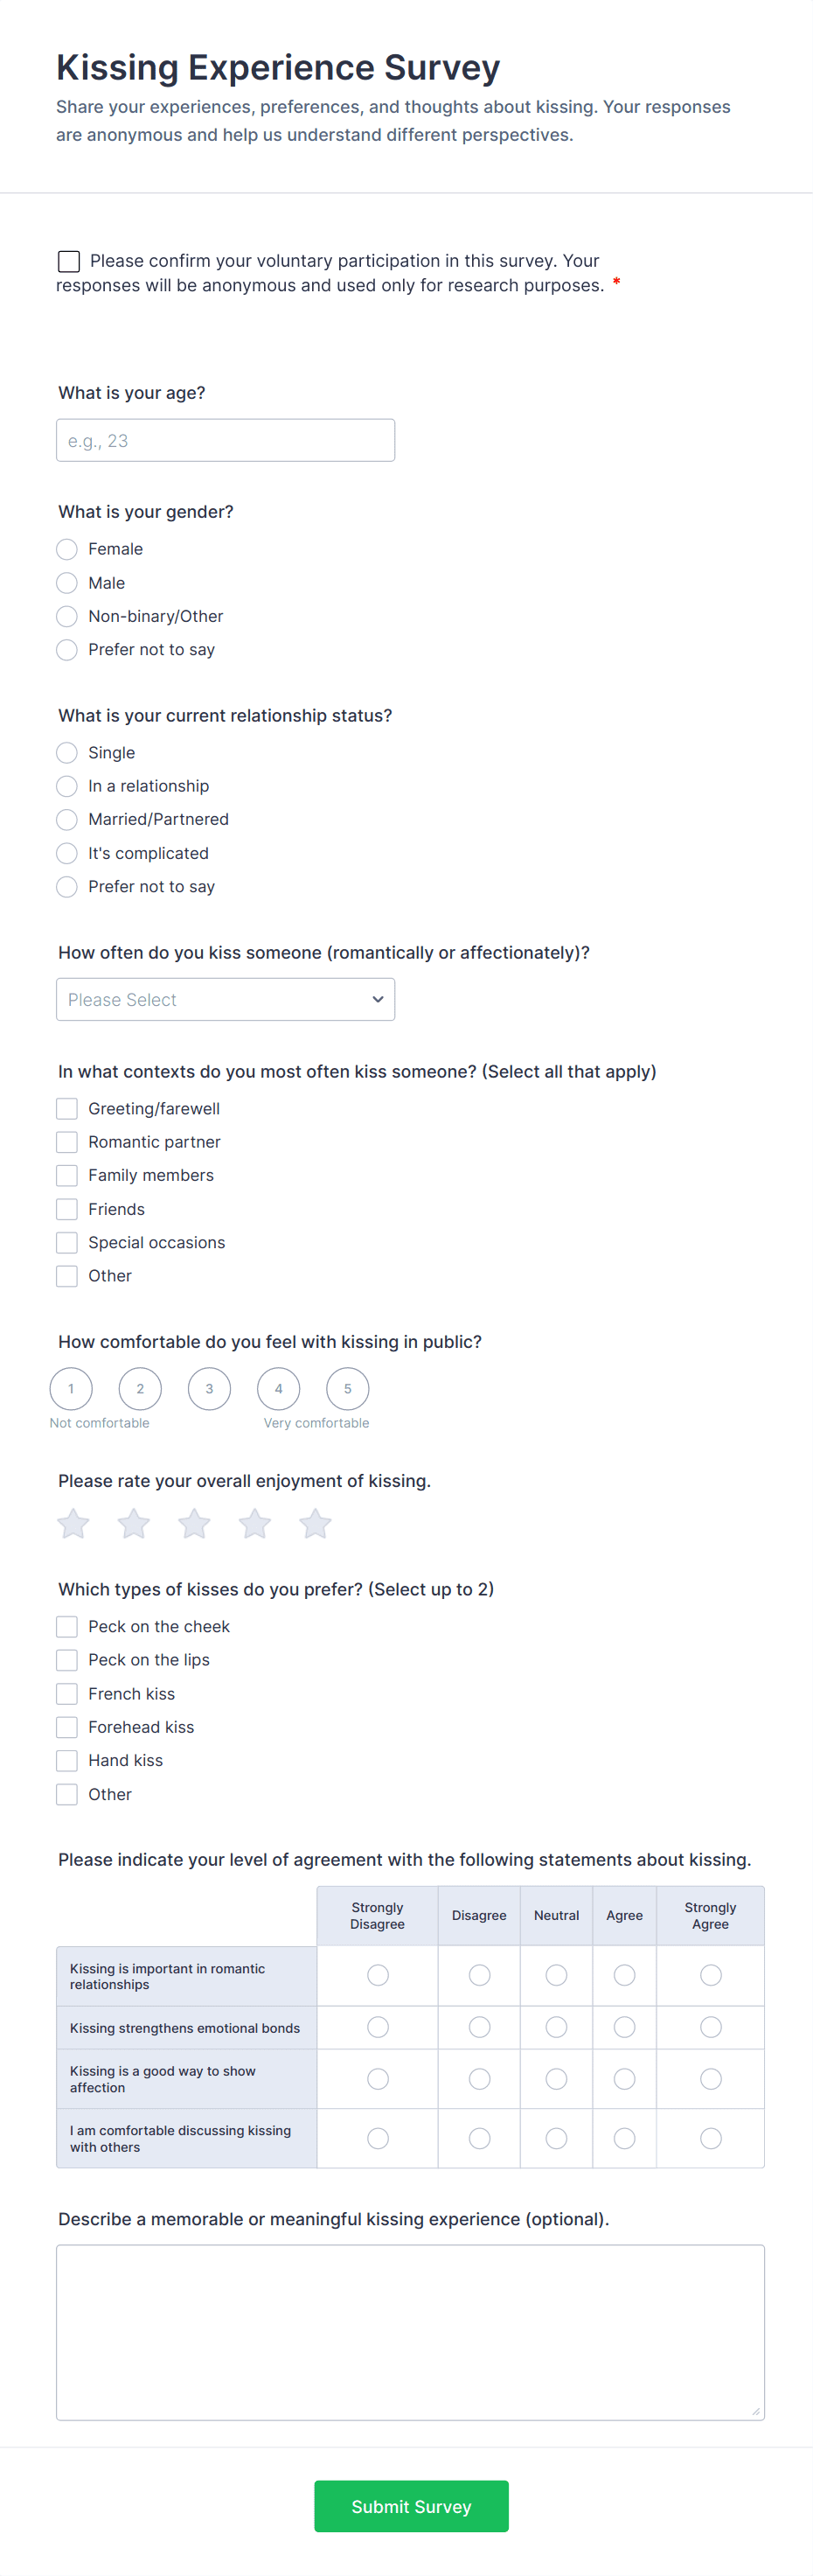Click the fourth star icon
813x2576 pixels.
[x=255, y=1524]
